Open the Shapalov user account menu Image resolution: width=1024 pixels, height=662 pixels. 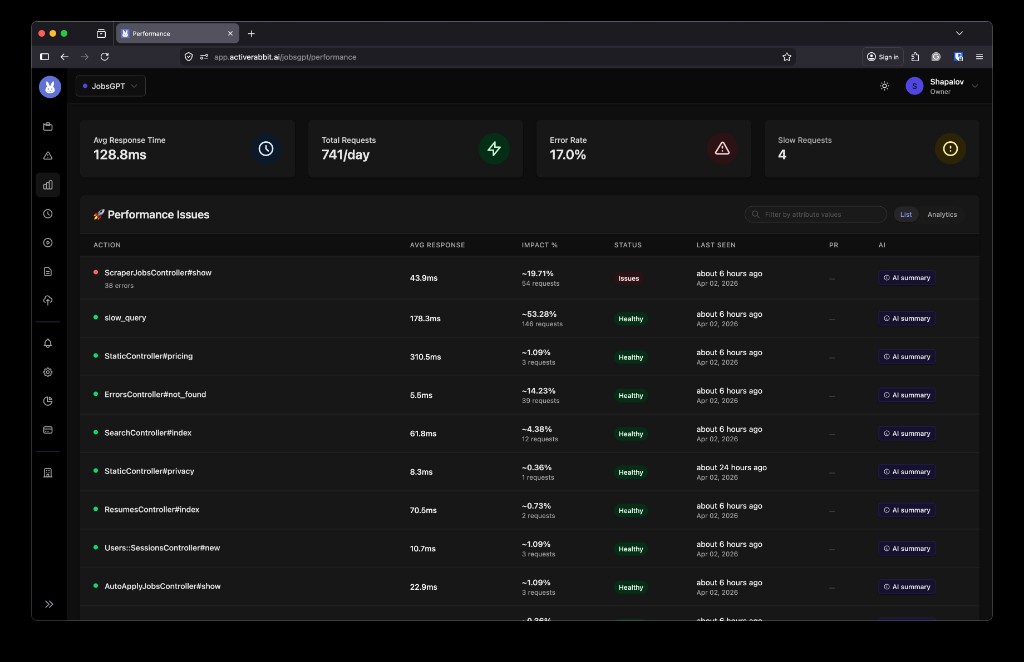pos(942,86)
